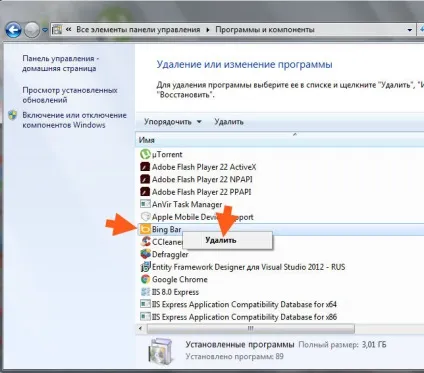424x373 pixels.
Task: Choose 'Удалить' in the context menu
Action: (x=227, y=240)
